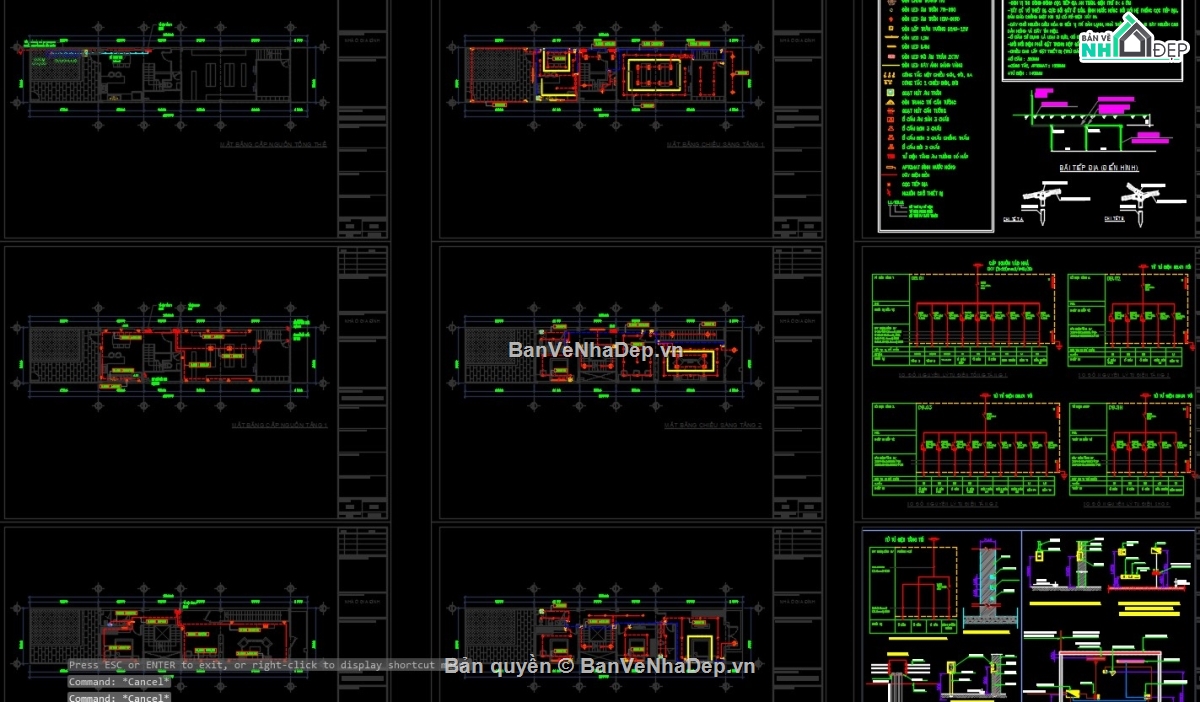Click the electrical symbol legend list
The width and height of the screenshot is (1200, 702).
click(x=917, y=110)
